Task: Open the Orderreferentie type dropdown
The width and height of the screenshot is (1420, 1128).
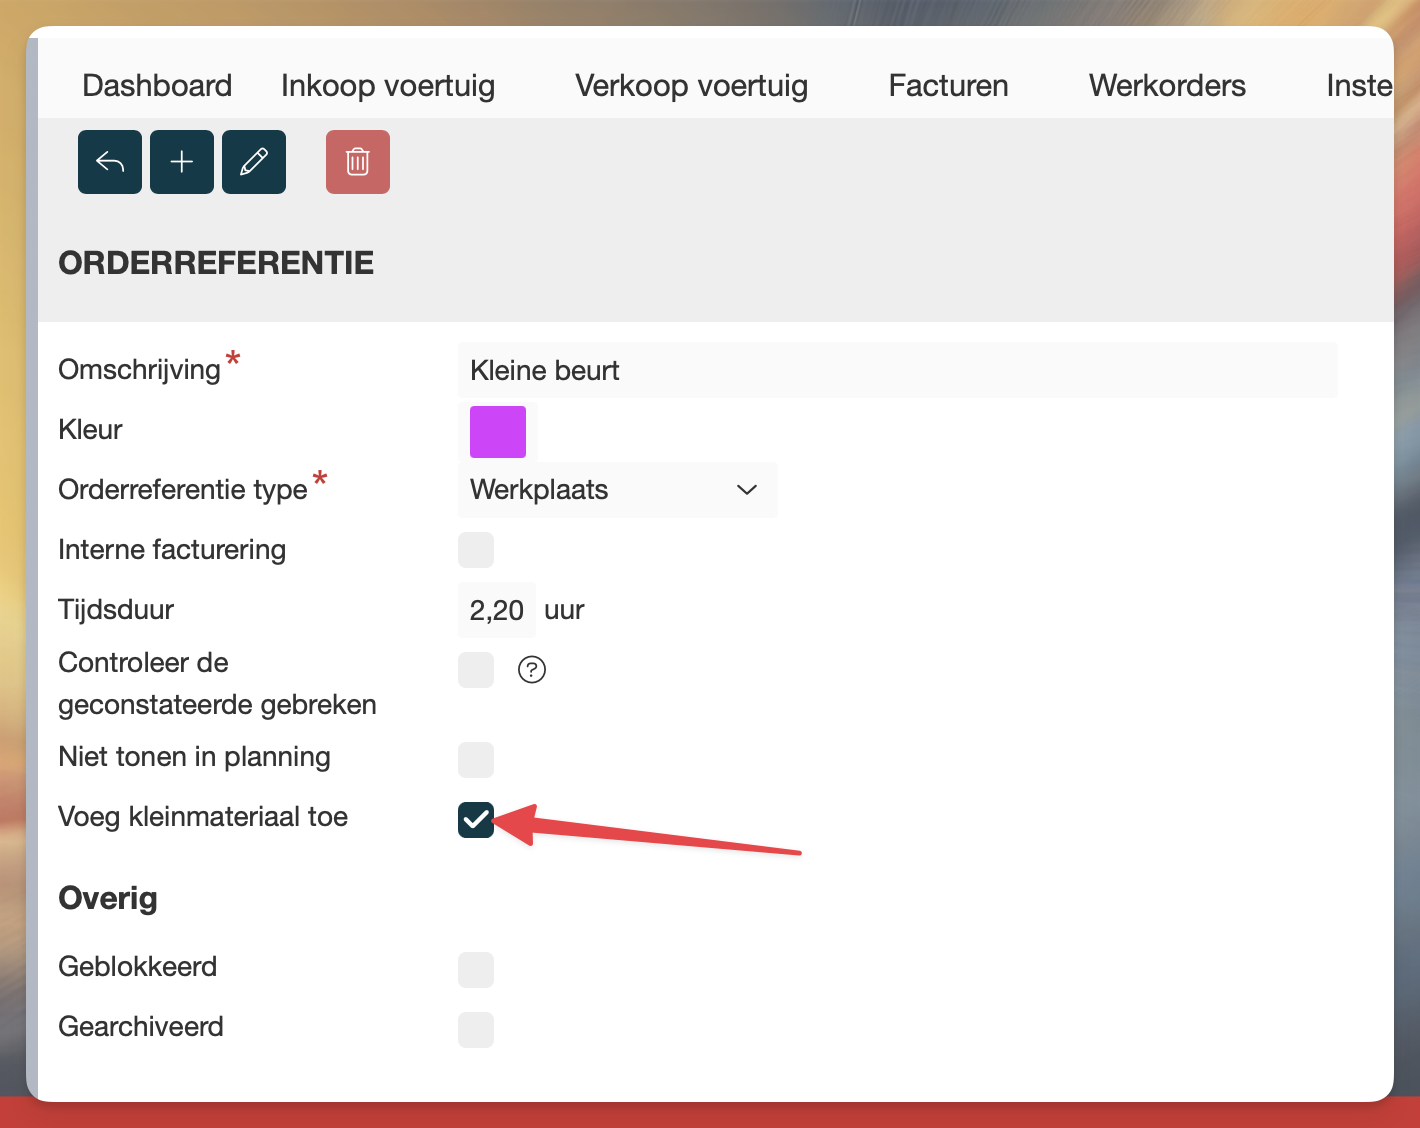Action: tap(617, 490)
